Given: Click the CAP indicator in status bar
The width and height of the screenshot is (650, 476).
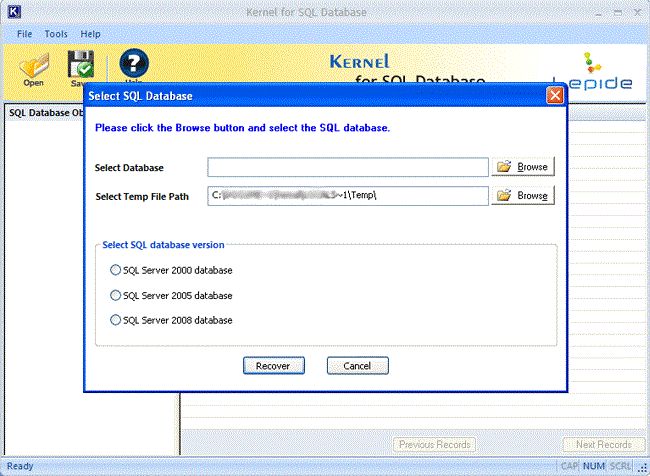Looking at the screenshot, I should tap(570, 466).
